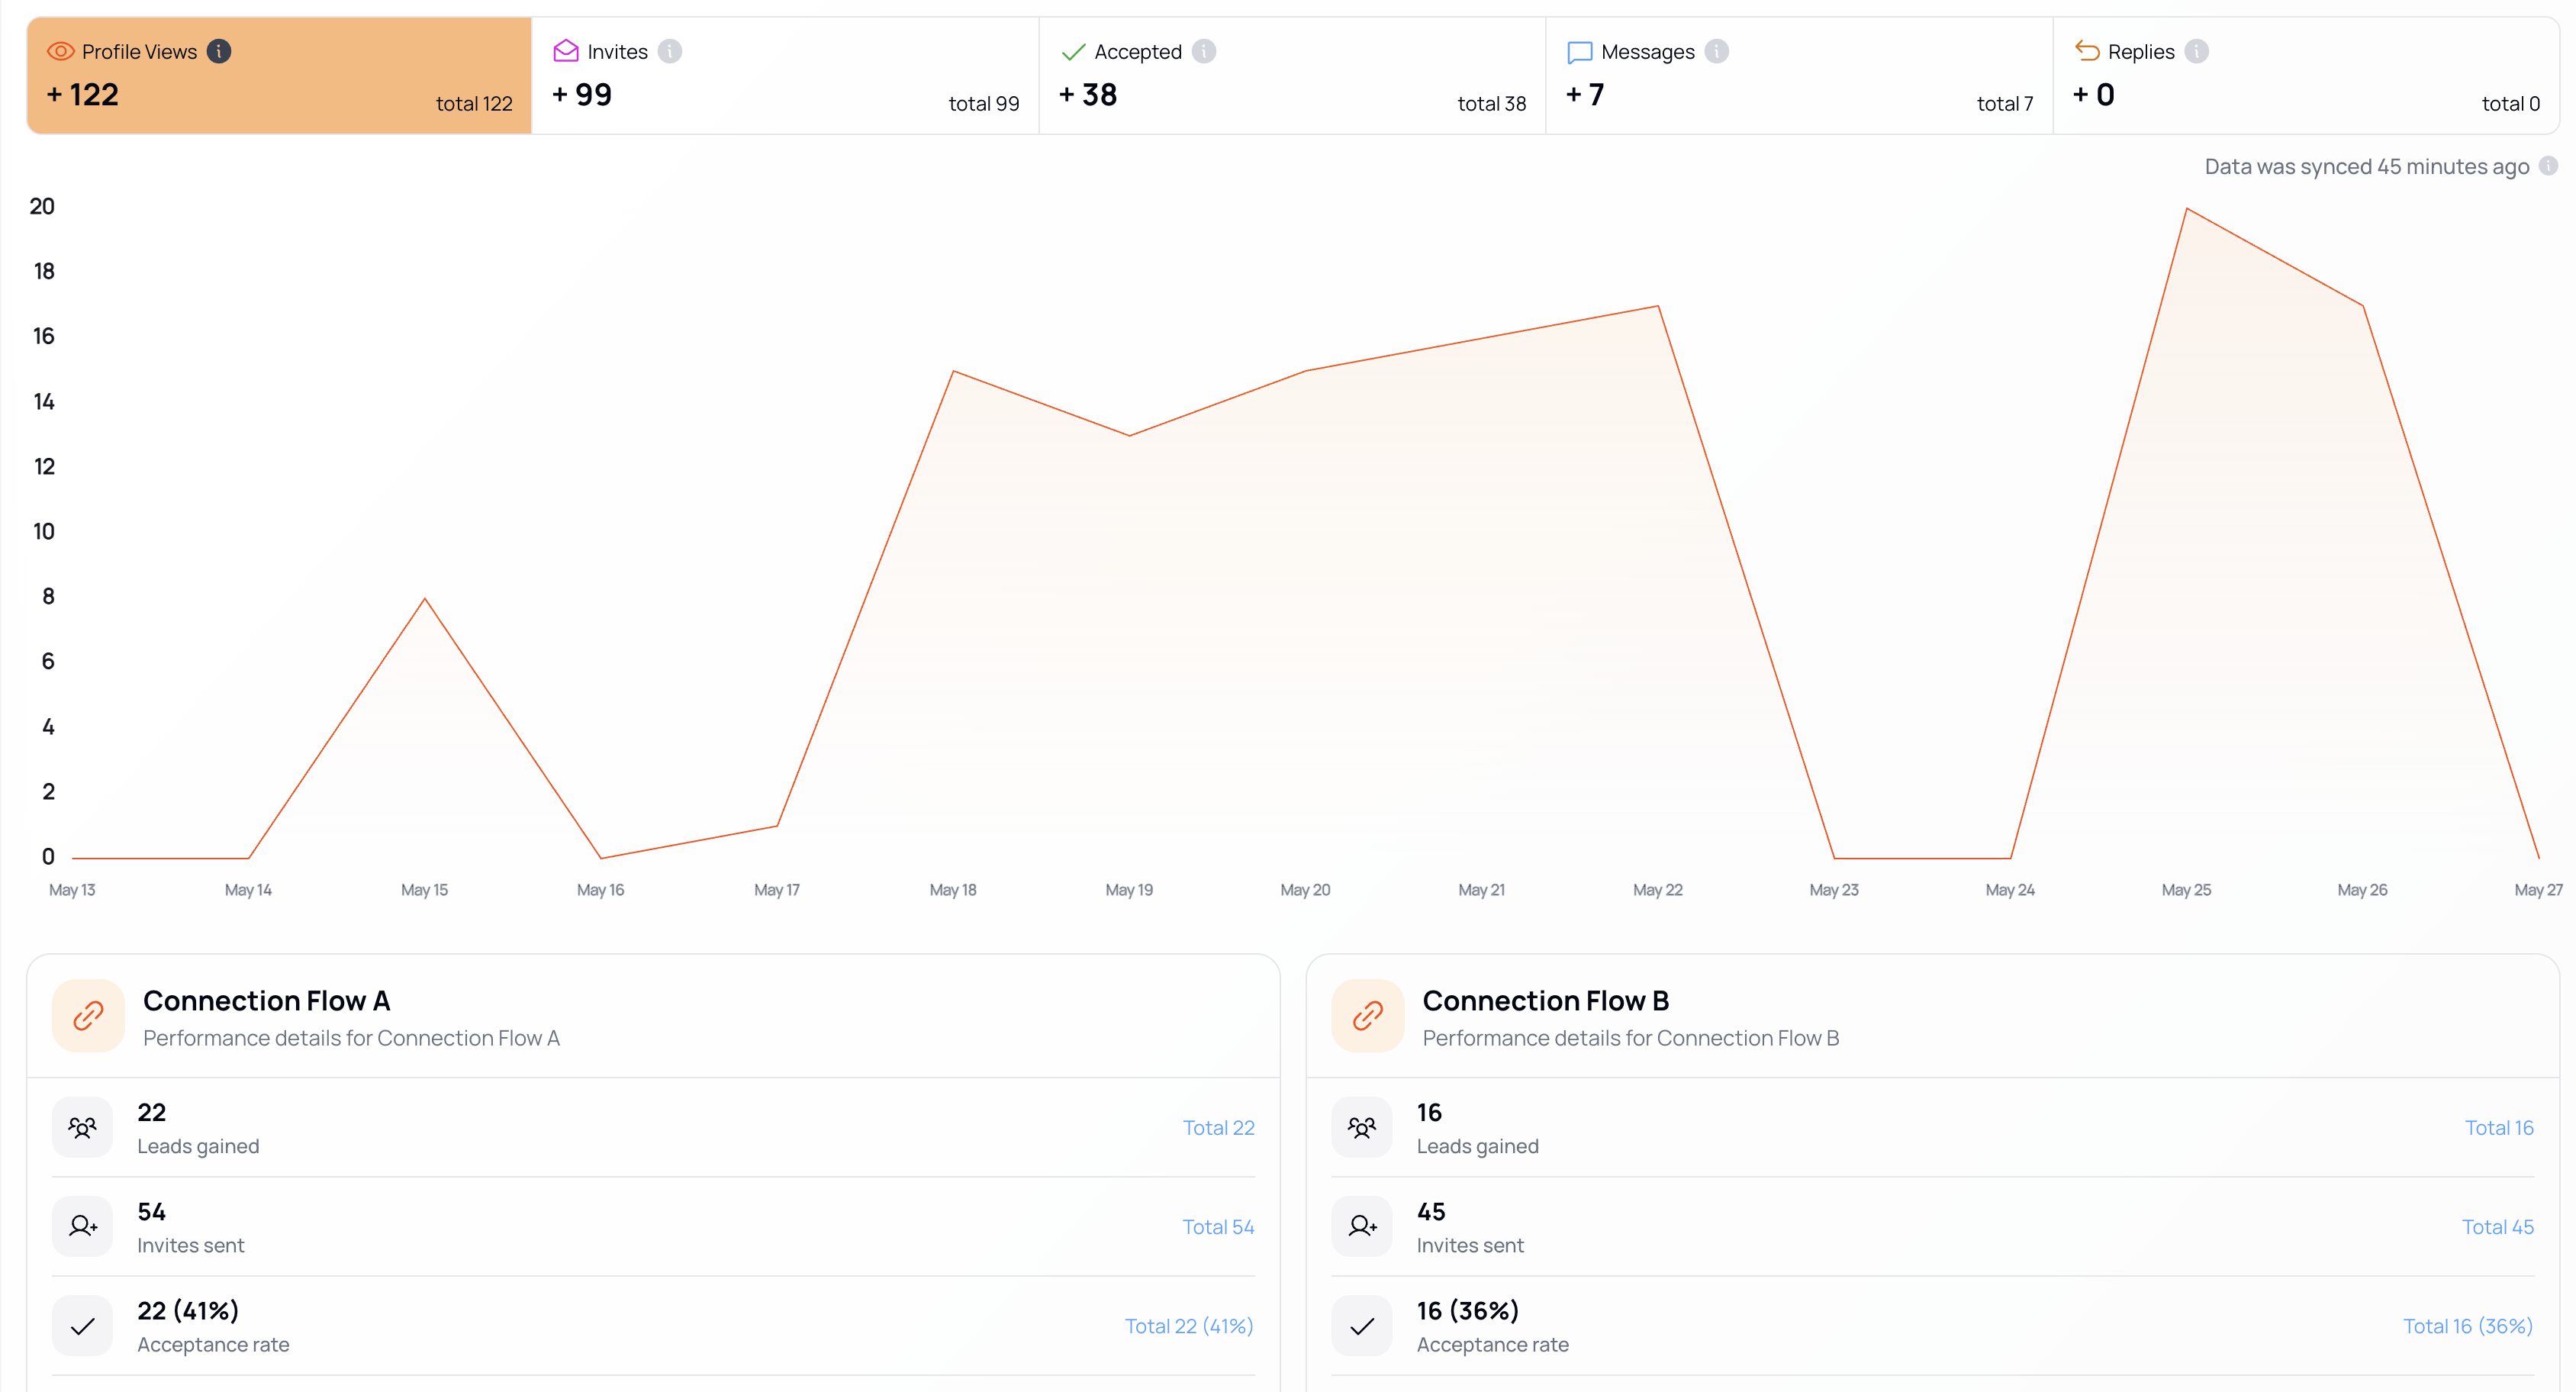Click the Connection Flow A link icon
The height and width of the screenshot is (1392, 2576).
coord(88,1016)
